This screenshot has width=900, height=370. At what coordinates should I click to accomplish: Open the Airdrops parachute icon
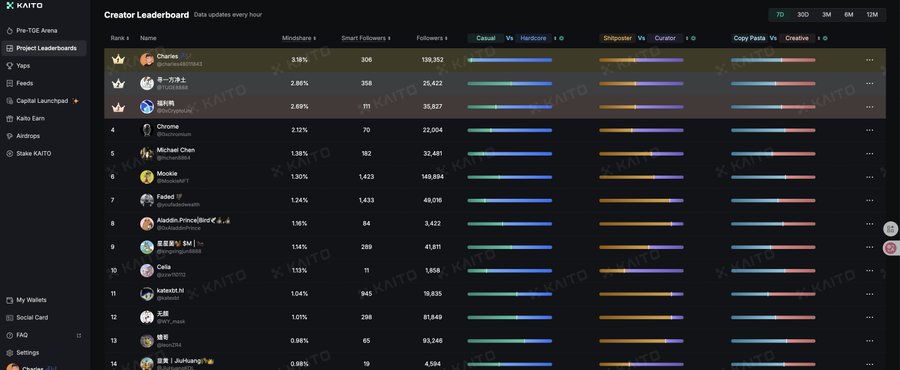click(x=10, y=136)
